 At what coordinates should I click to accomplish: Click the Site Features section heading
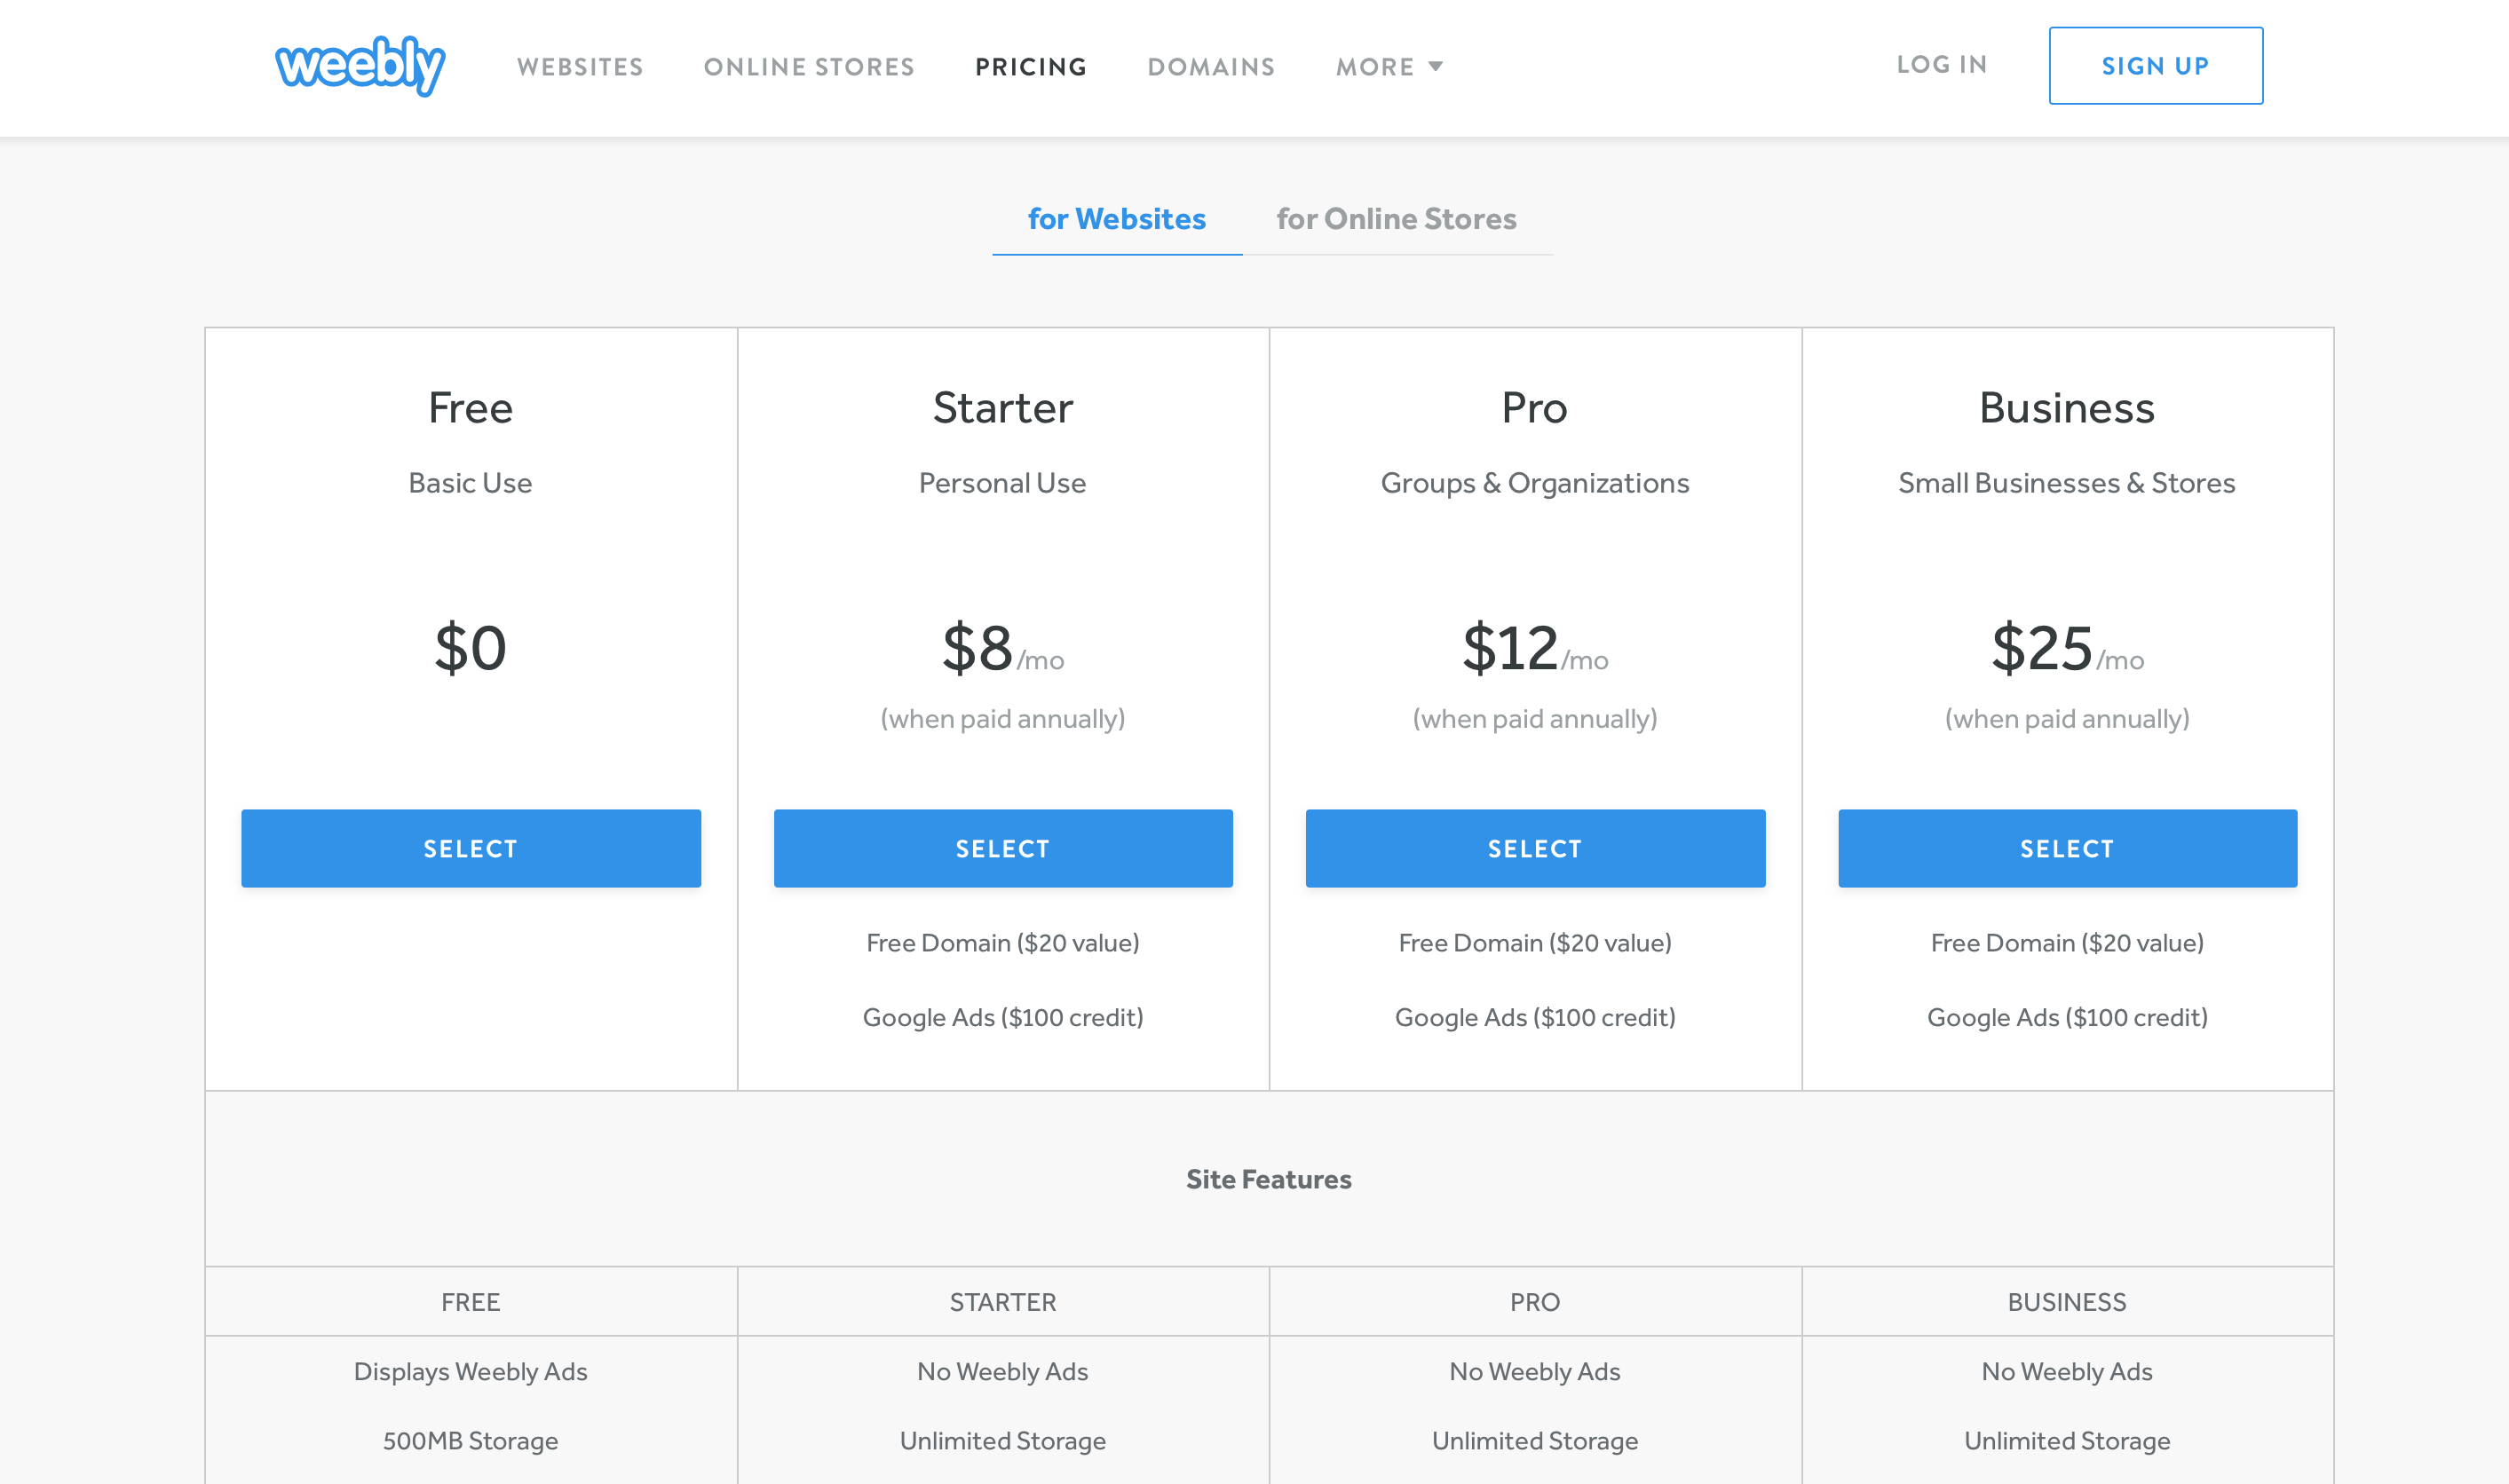1269,1180
